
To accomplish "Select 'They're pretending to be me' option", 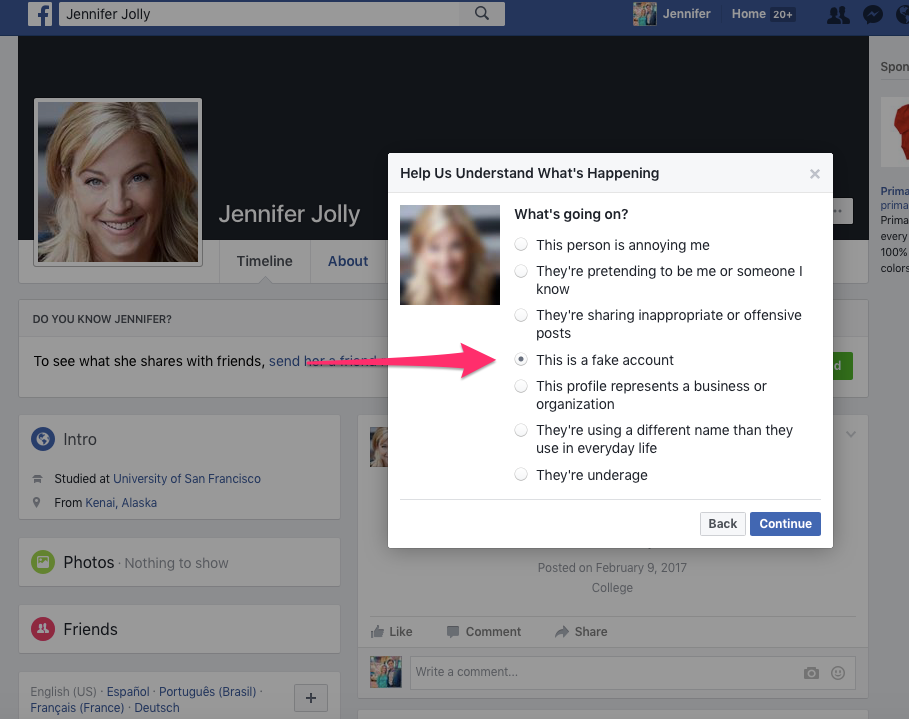I will (x=521, y=271).
